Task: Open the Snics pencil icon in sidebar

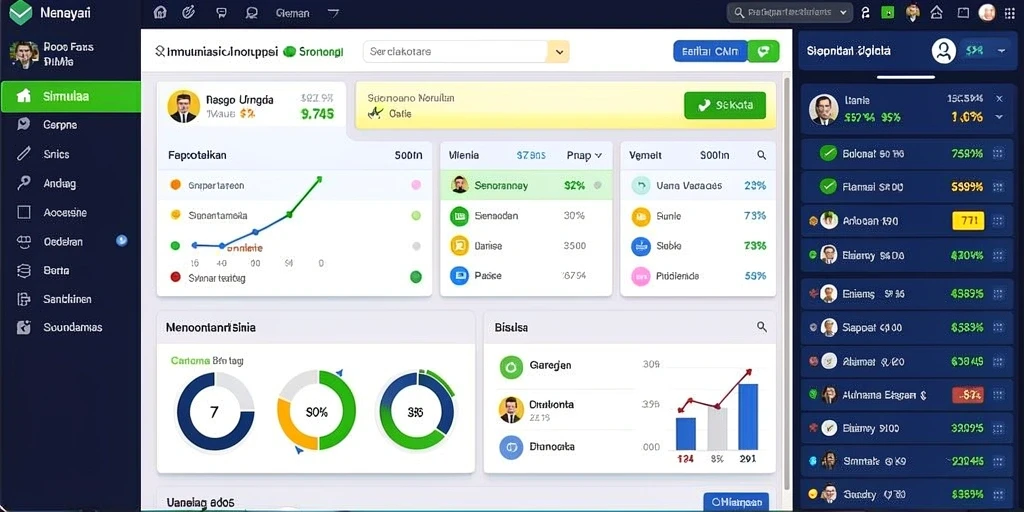Action: 24,154
